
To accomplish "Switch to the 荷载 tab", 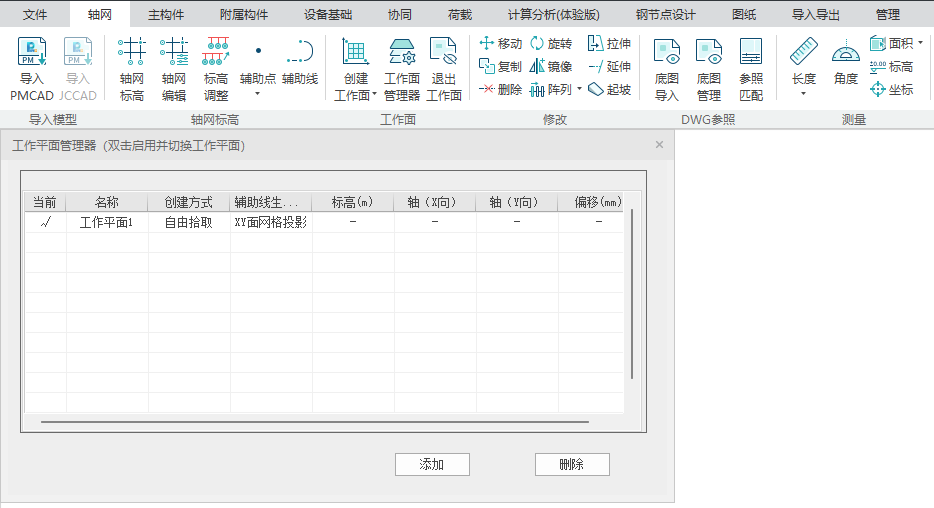I will tap(460, 14).
